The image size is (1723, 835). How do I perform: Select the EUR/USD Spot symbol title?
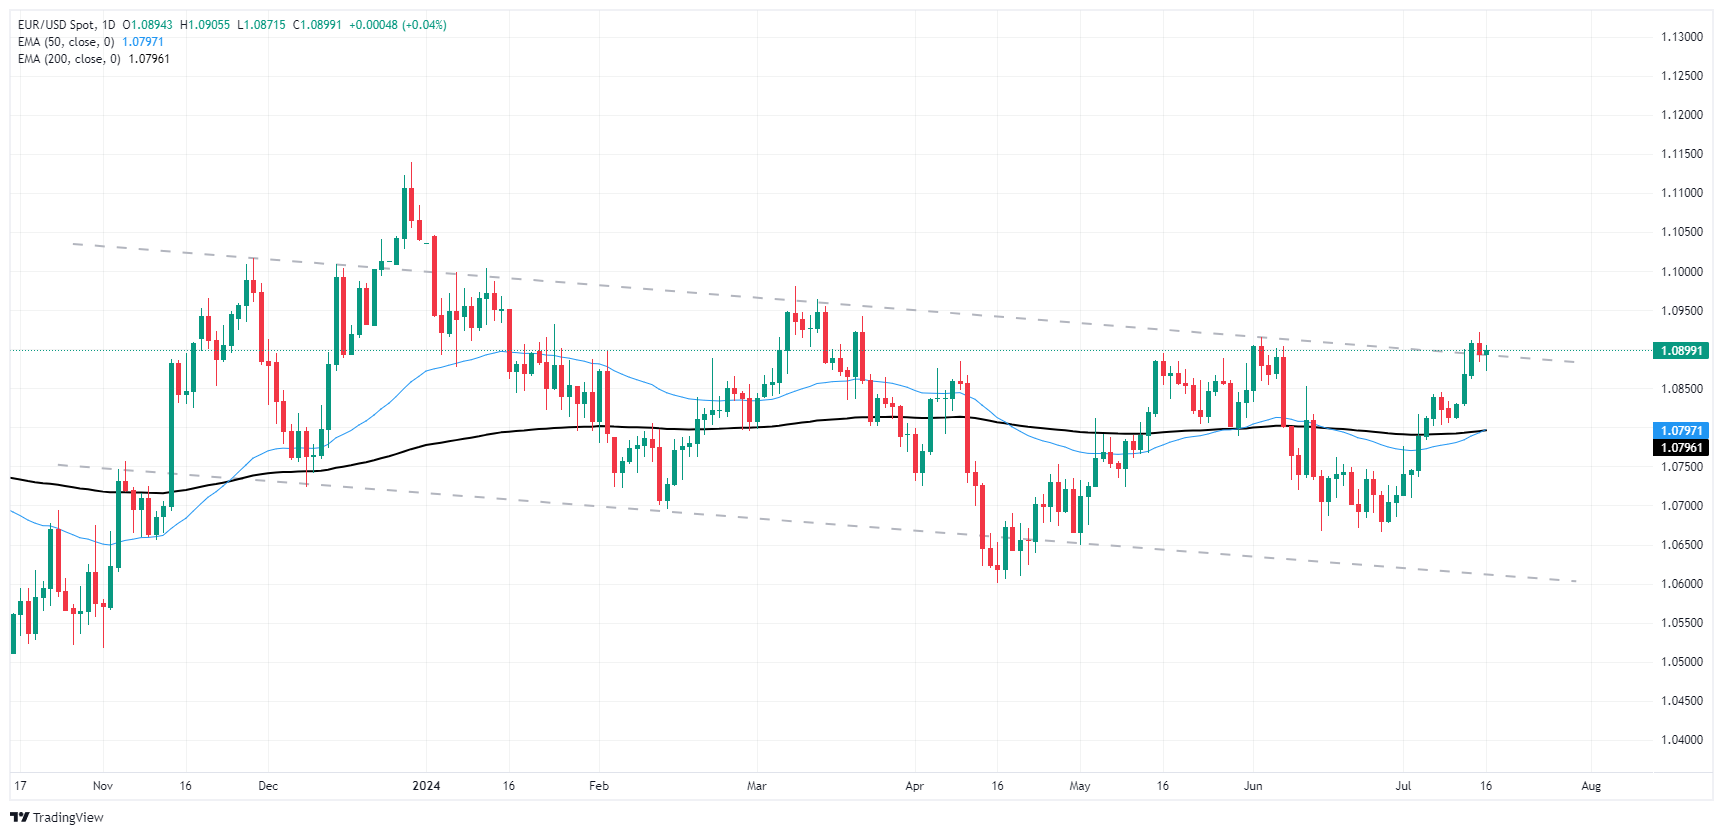pos(58,25)
